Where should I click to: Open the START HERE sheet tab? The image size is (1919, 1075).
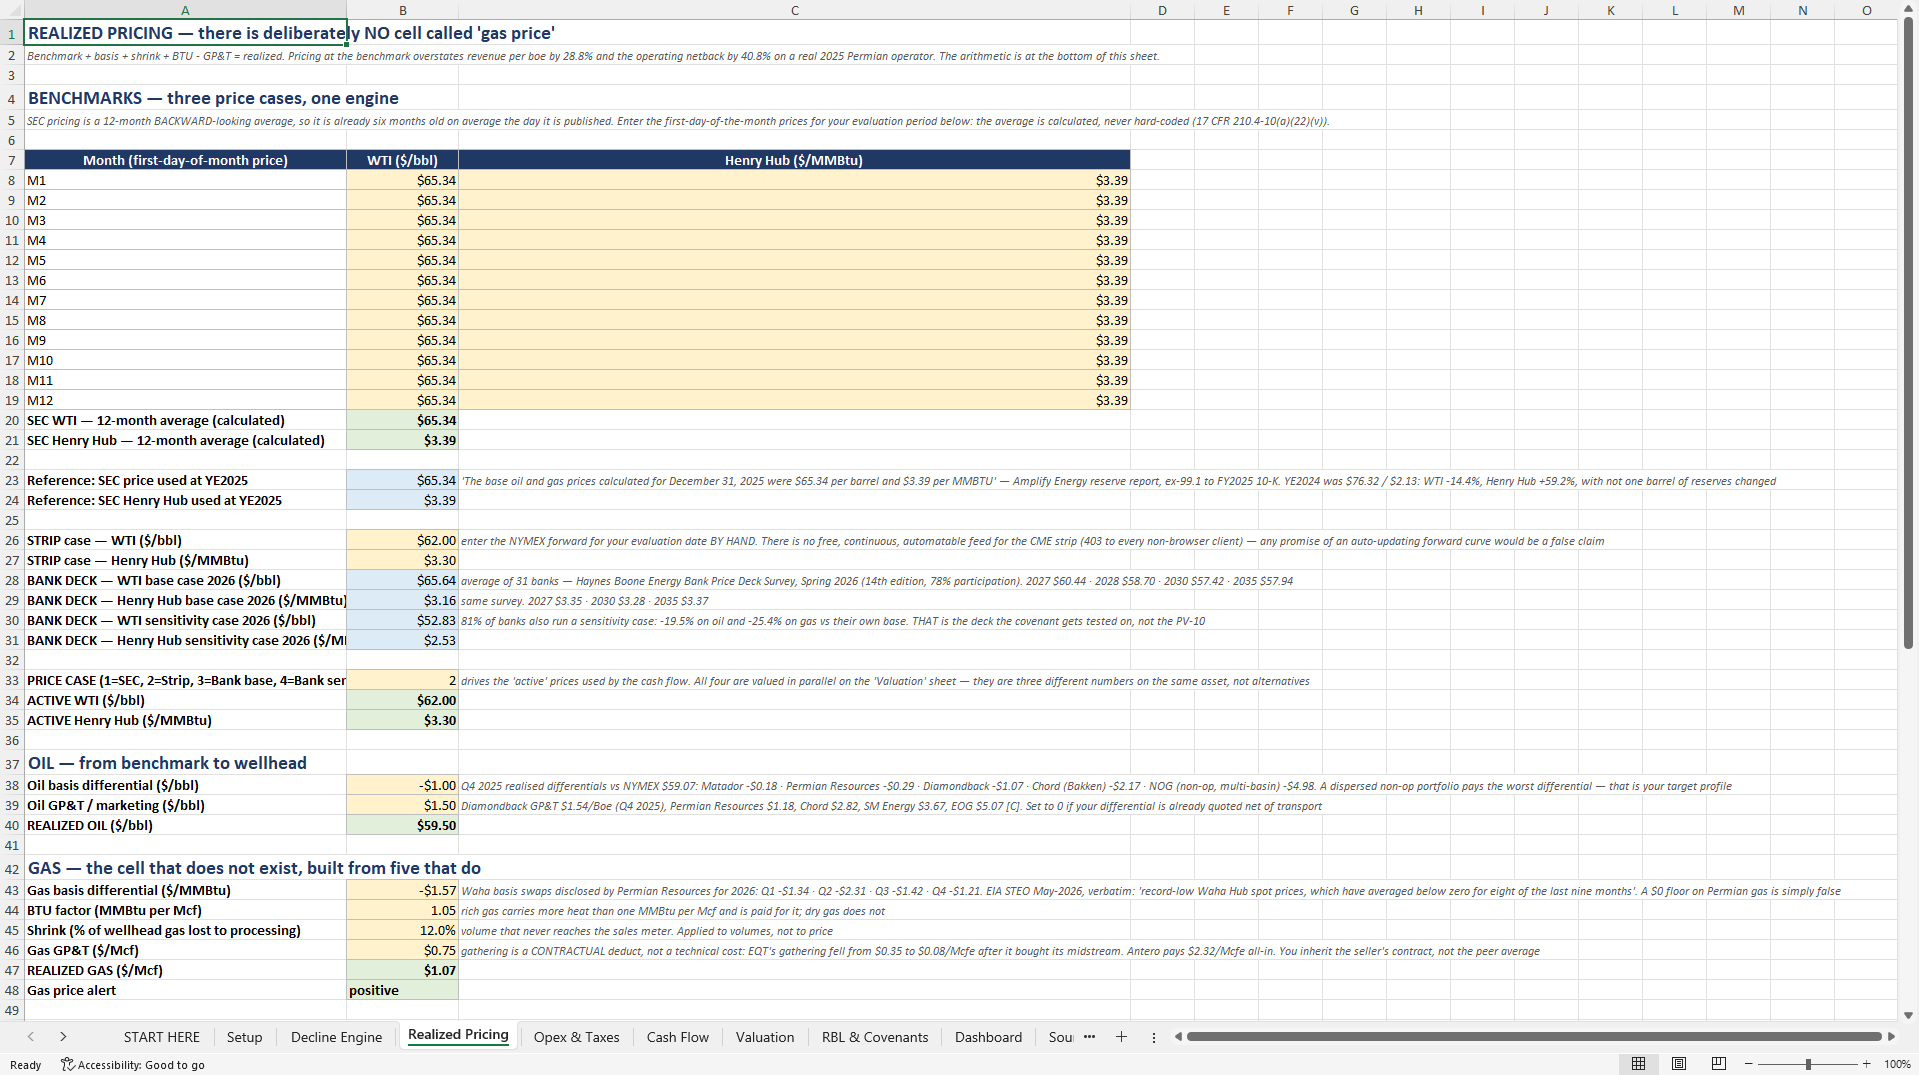(x=161, y=1037)
